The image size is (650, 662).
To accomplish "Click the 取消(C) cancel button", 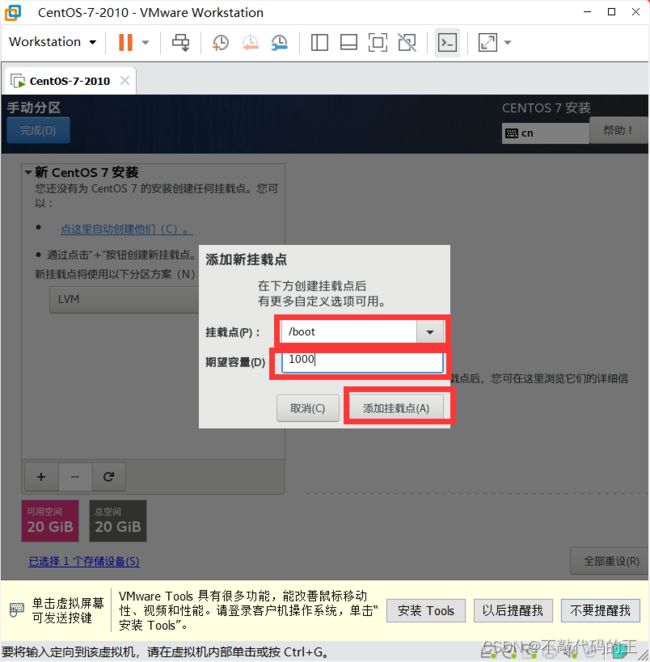I will [308, 408].
